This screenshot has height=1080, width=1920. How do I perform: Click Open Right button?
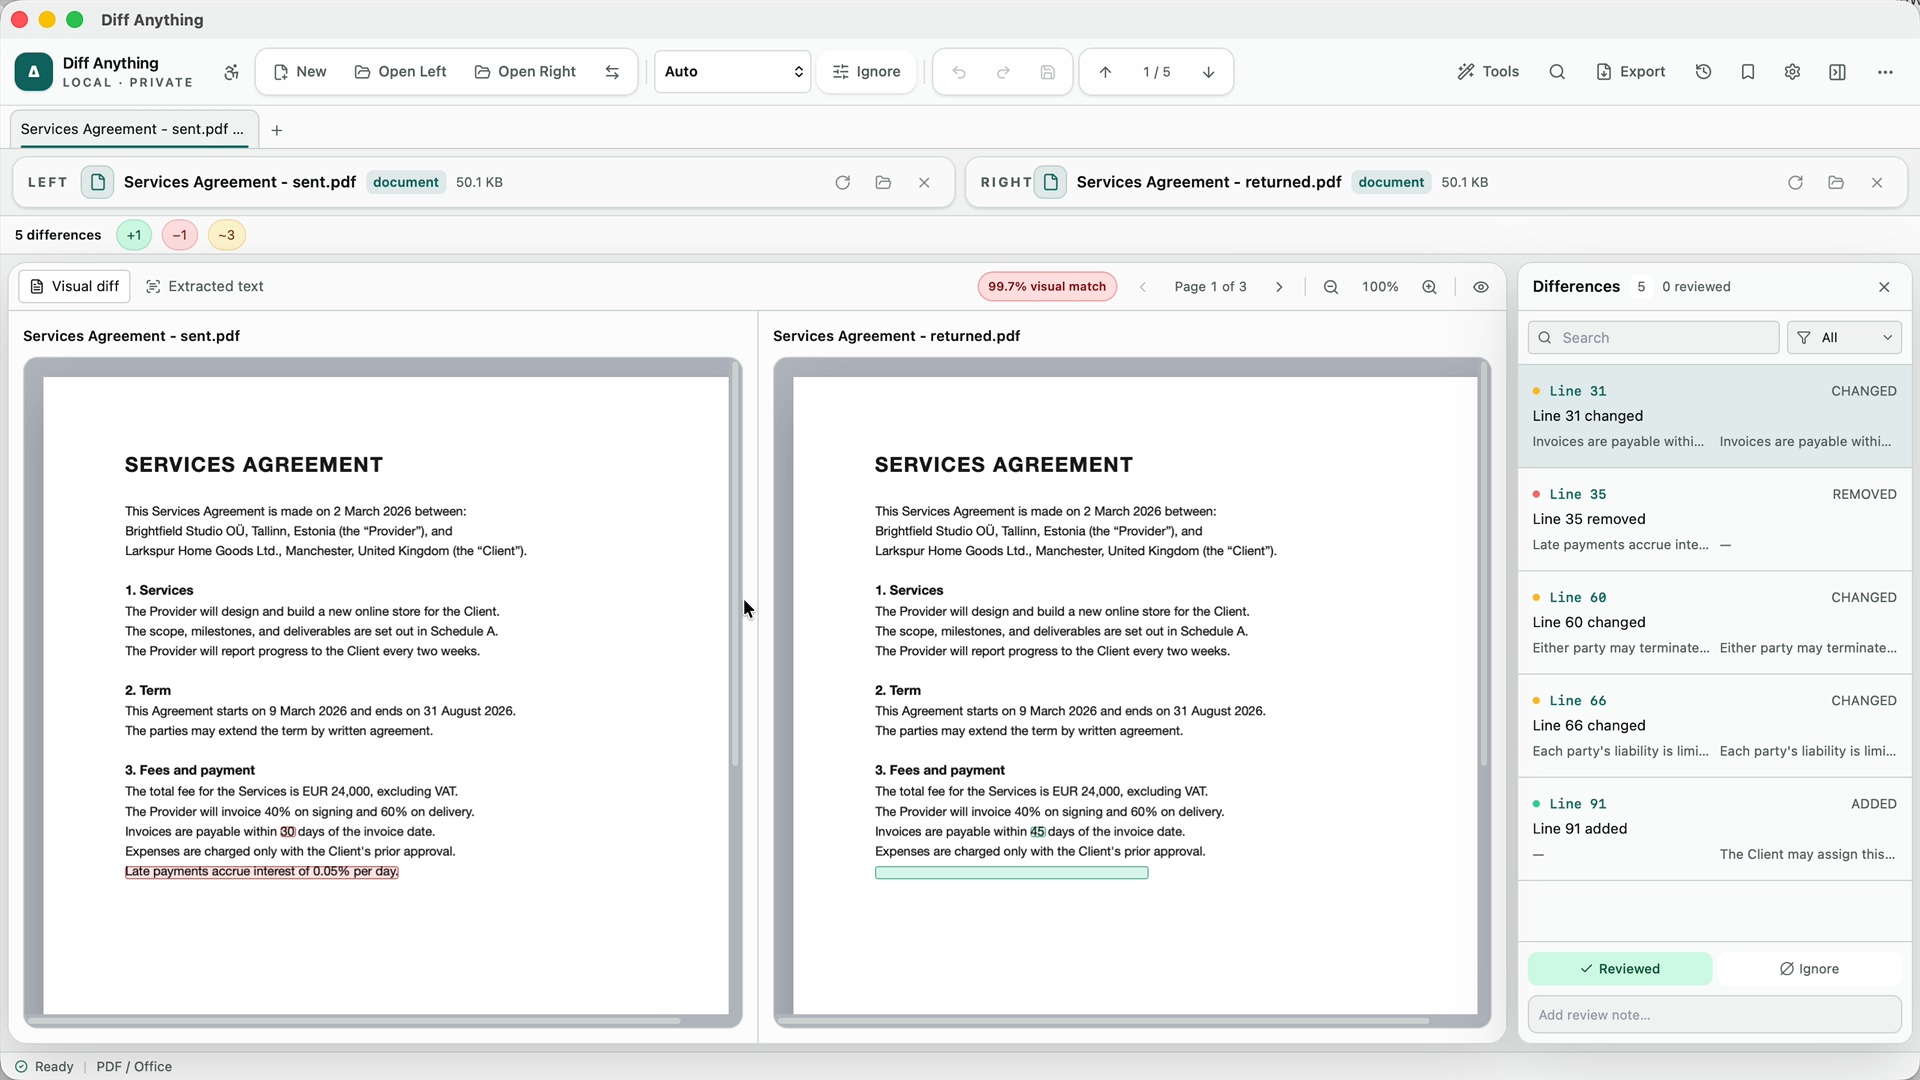tap(525, 72)
